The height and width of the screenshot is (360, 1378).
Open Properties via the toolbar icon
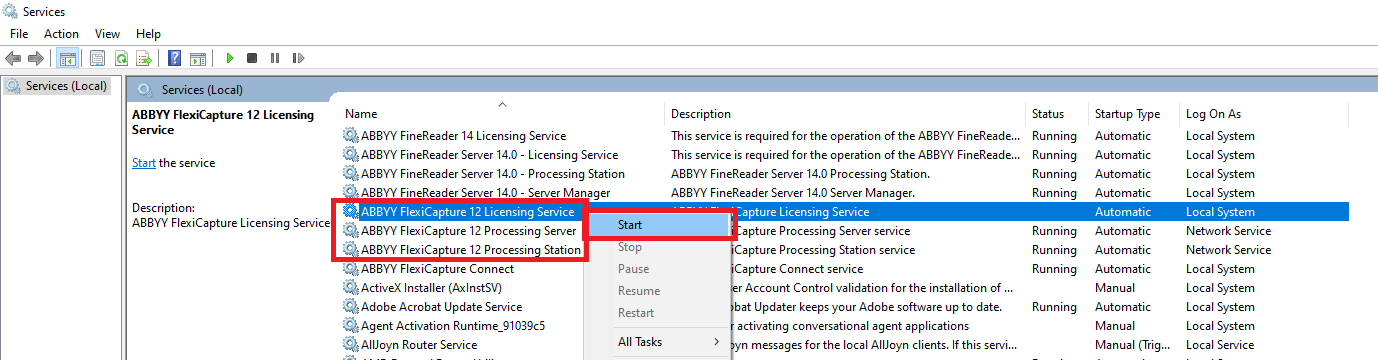(x=97, y=59)
